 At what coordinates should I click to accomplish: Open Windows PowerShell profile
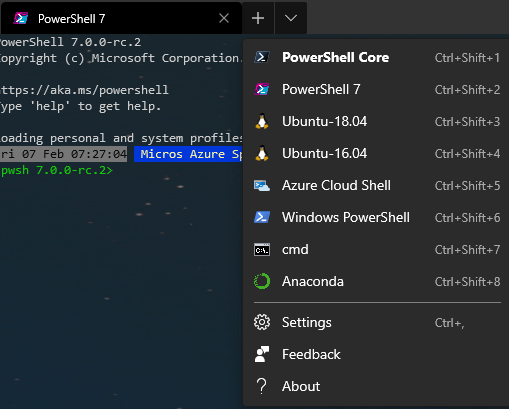377,217
